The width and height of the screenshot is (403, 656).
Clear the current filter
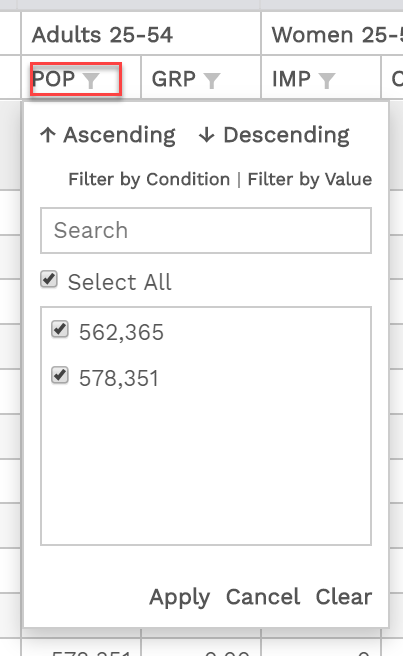(344, 597)
